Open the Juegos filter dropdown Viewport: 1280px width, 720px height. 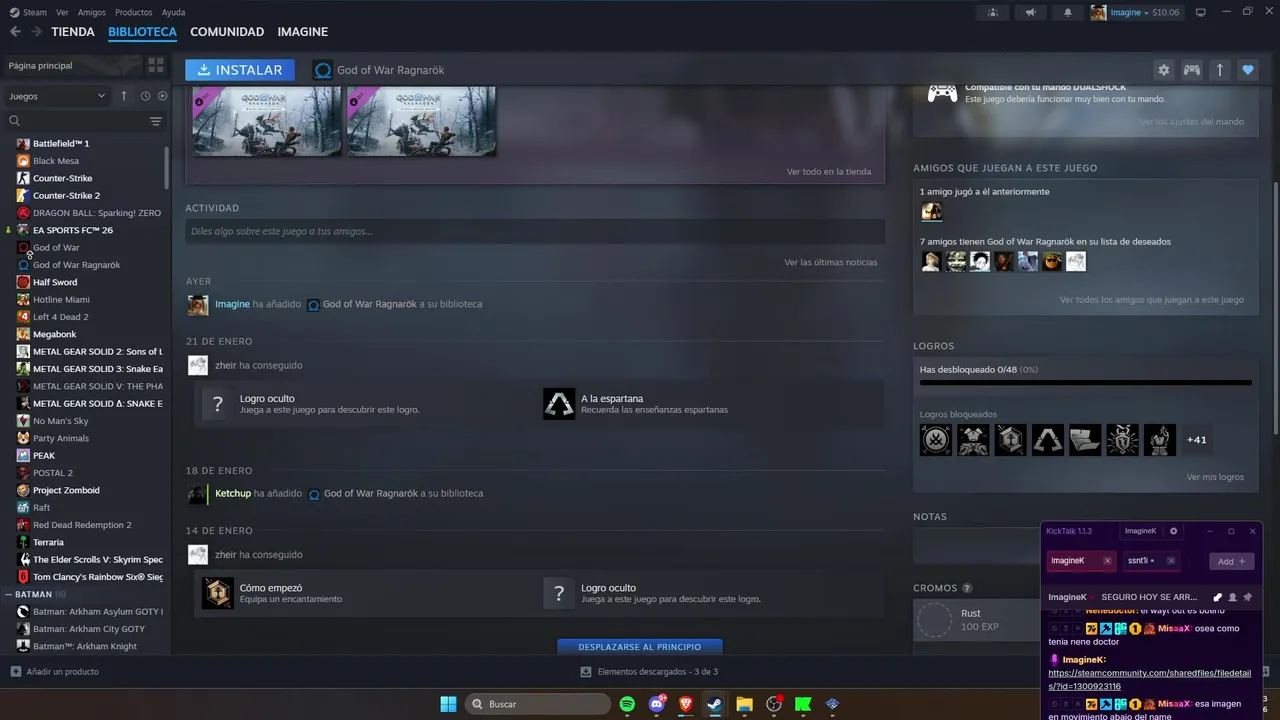(57, 96)
